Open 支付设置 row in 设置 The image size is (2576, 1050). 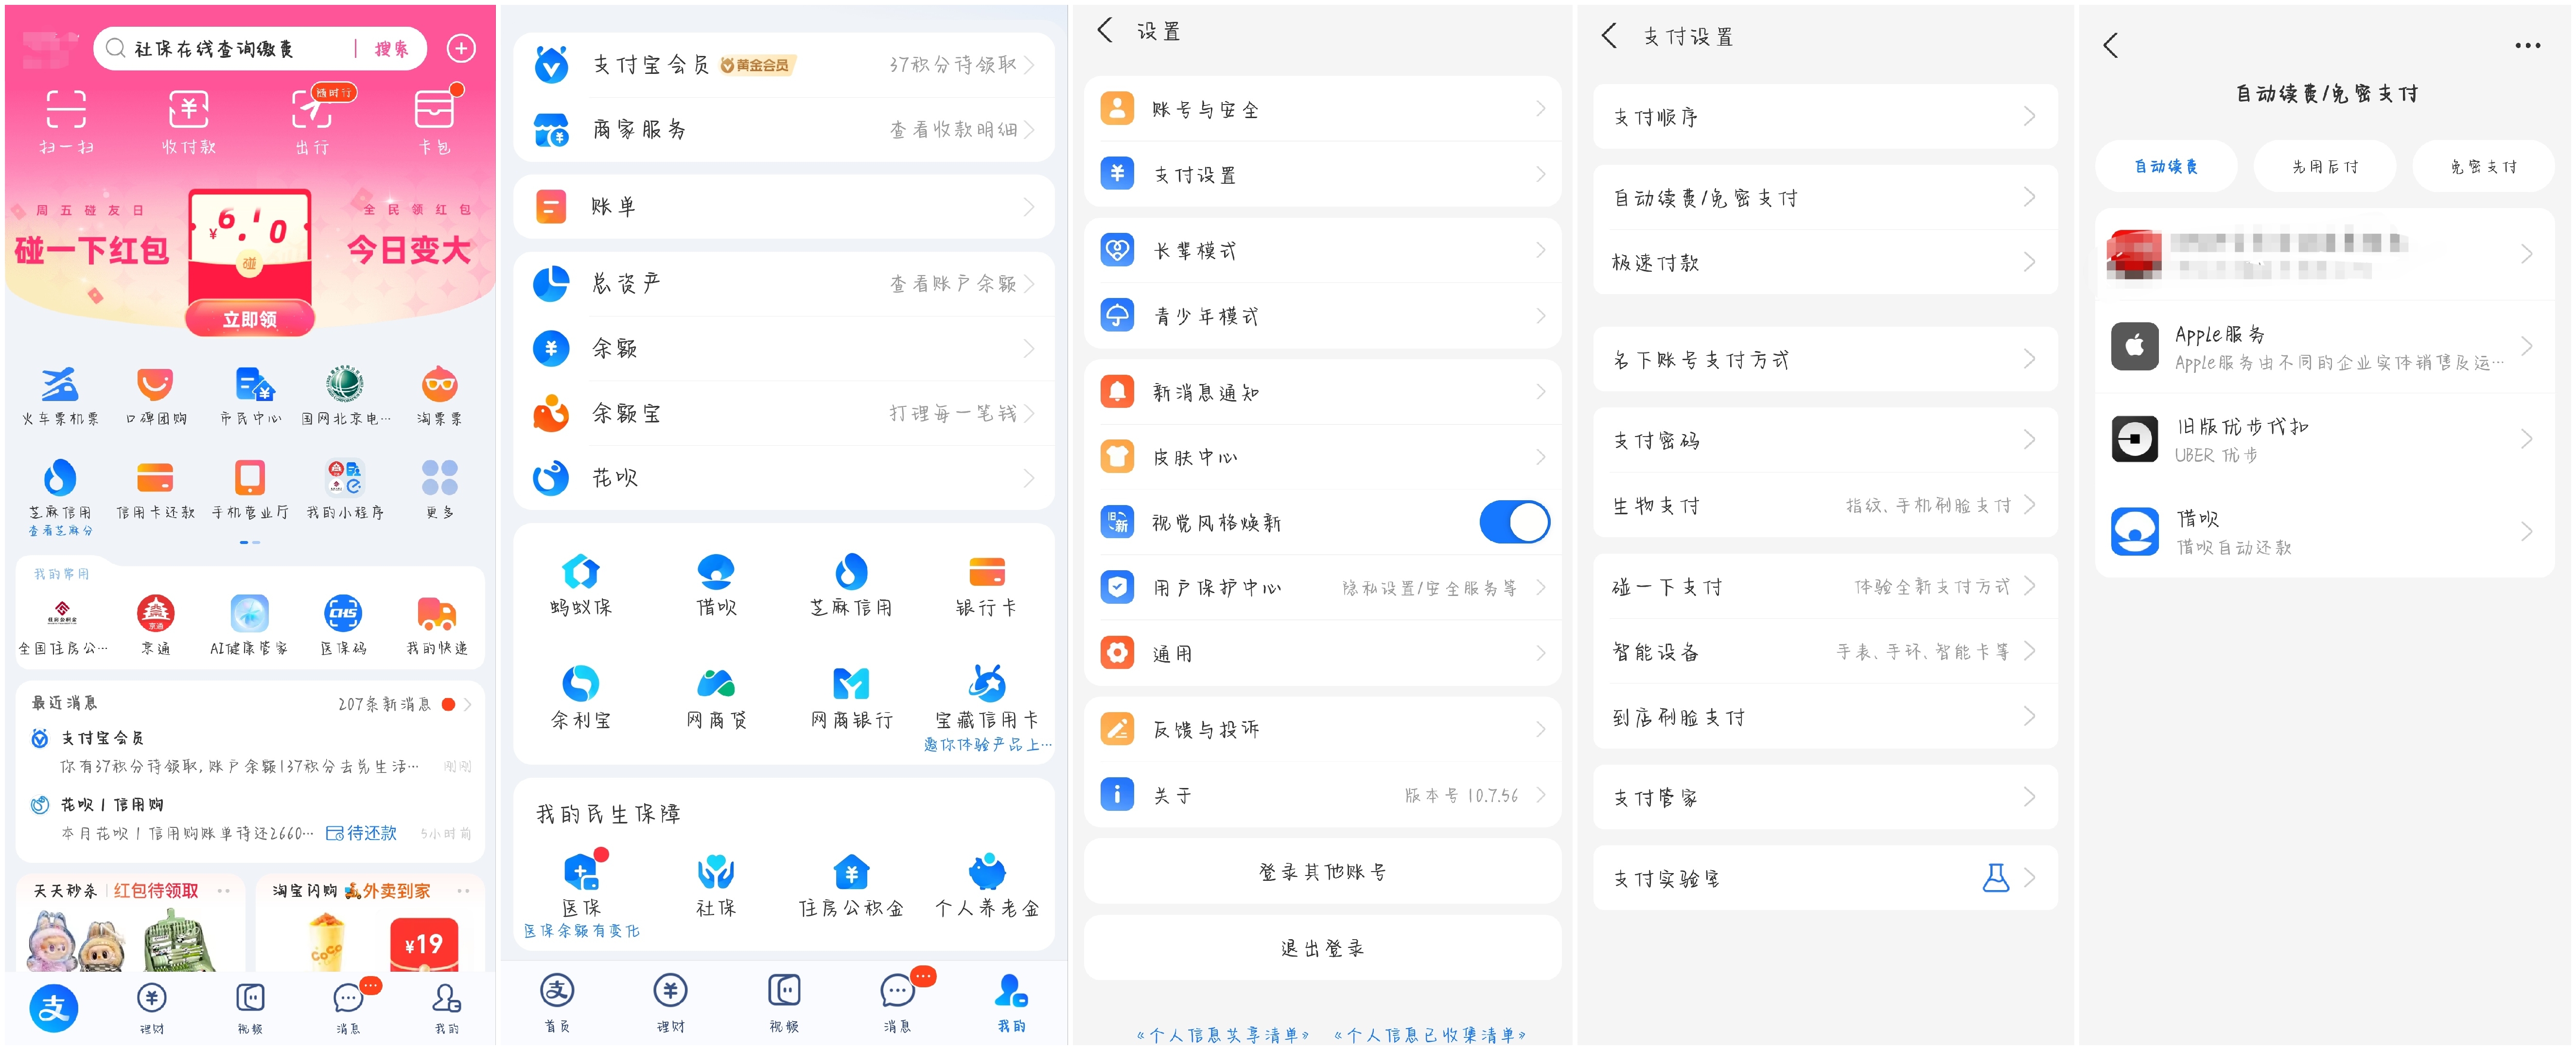coord(1322,174)
